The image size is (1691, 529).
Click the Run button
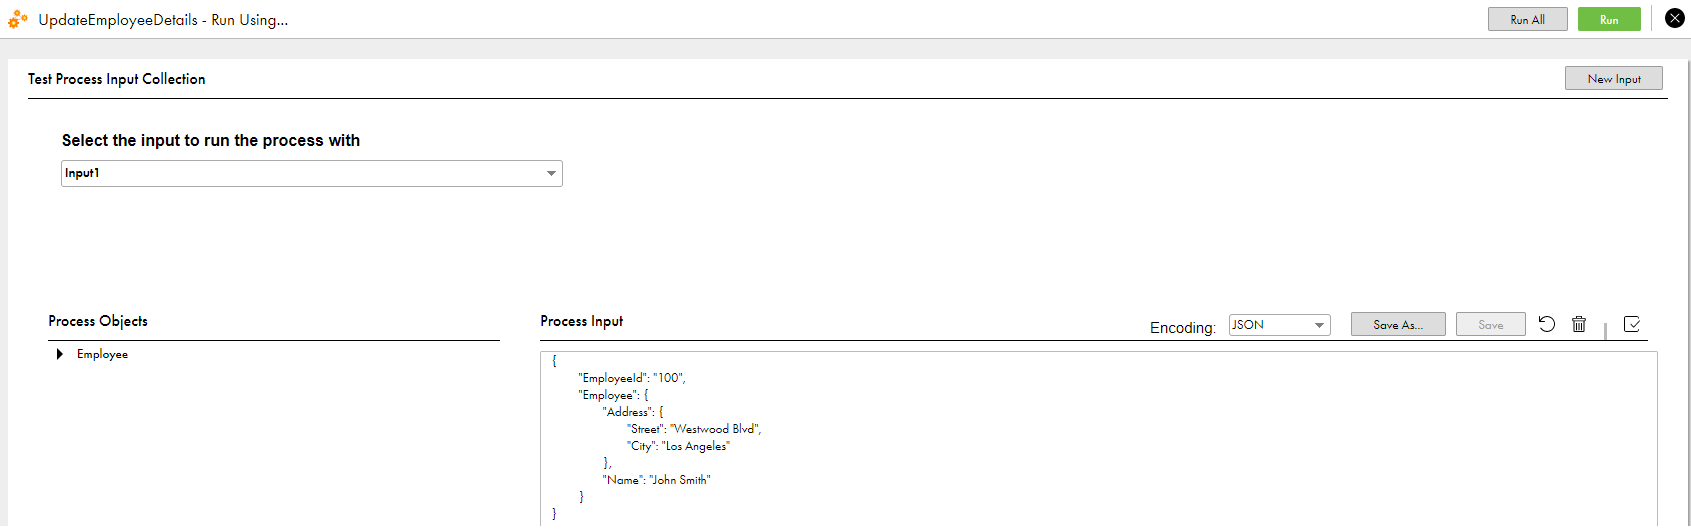coord(1608,19)
